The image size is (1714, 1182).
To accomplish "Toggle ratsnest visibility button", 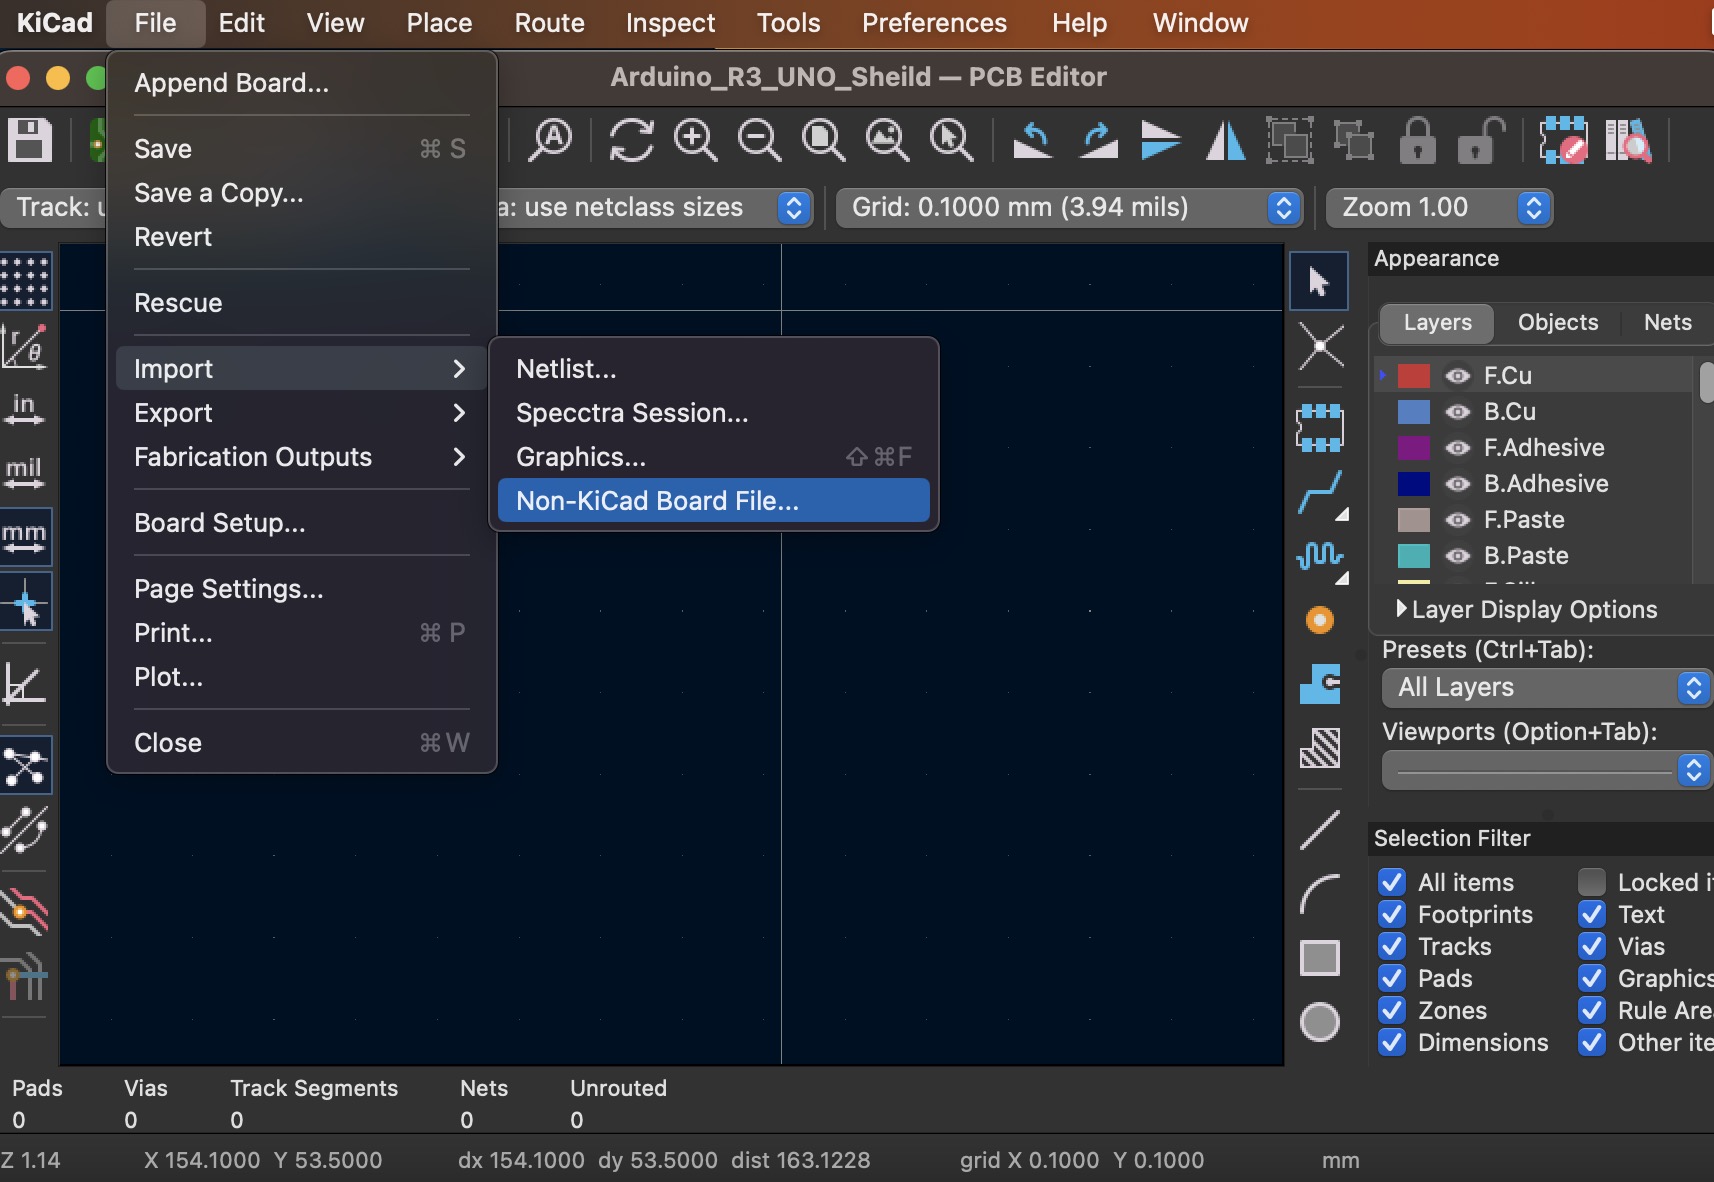I will pyautogui.click(x=25, y=766).
